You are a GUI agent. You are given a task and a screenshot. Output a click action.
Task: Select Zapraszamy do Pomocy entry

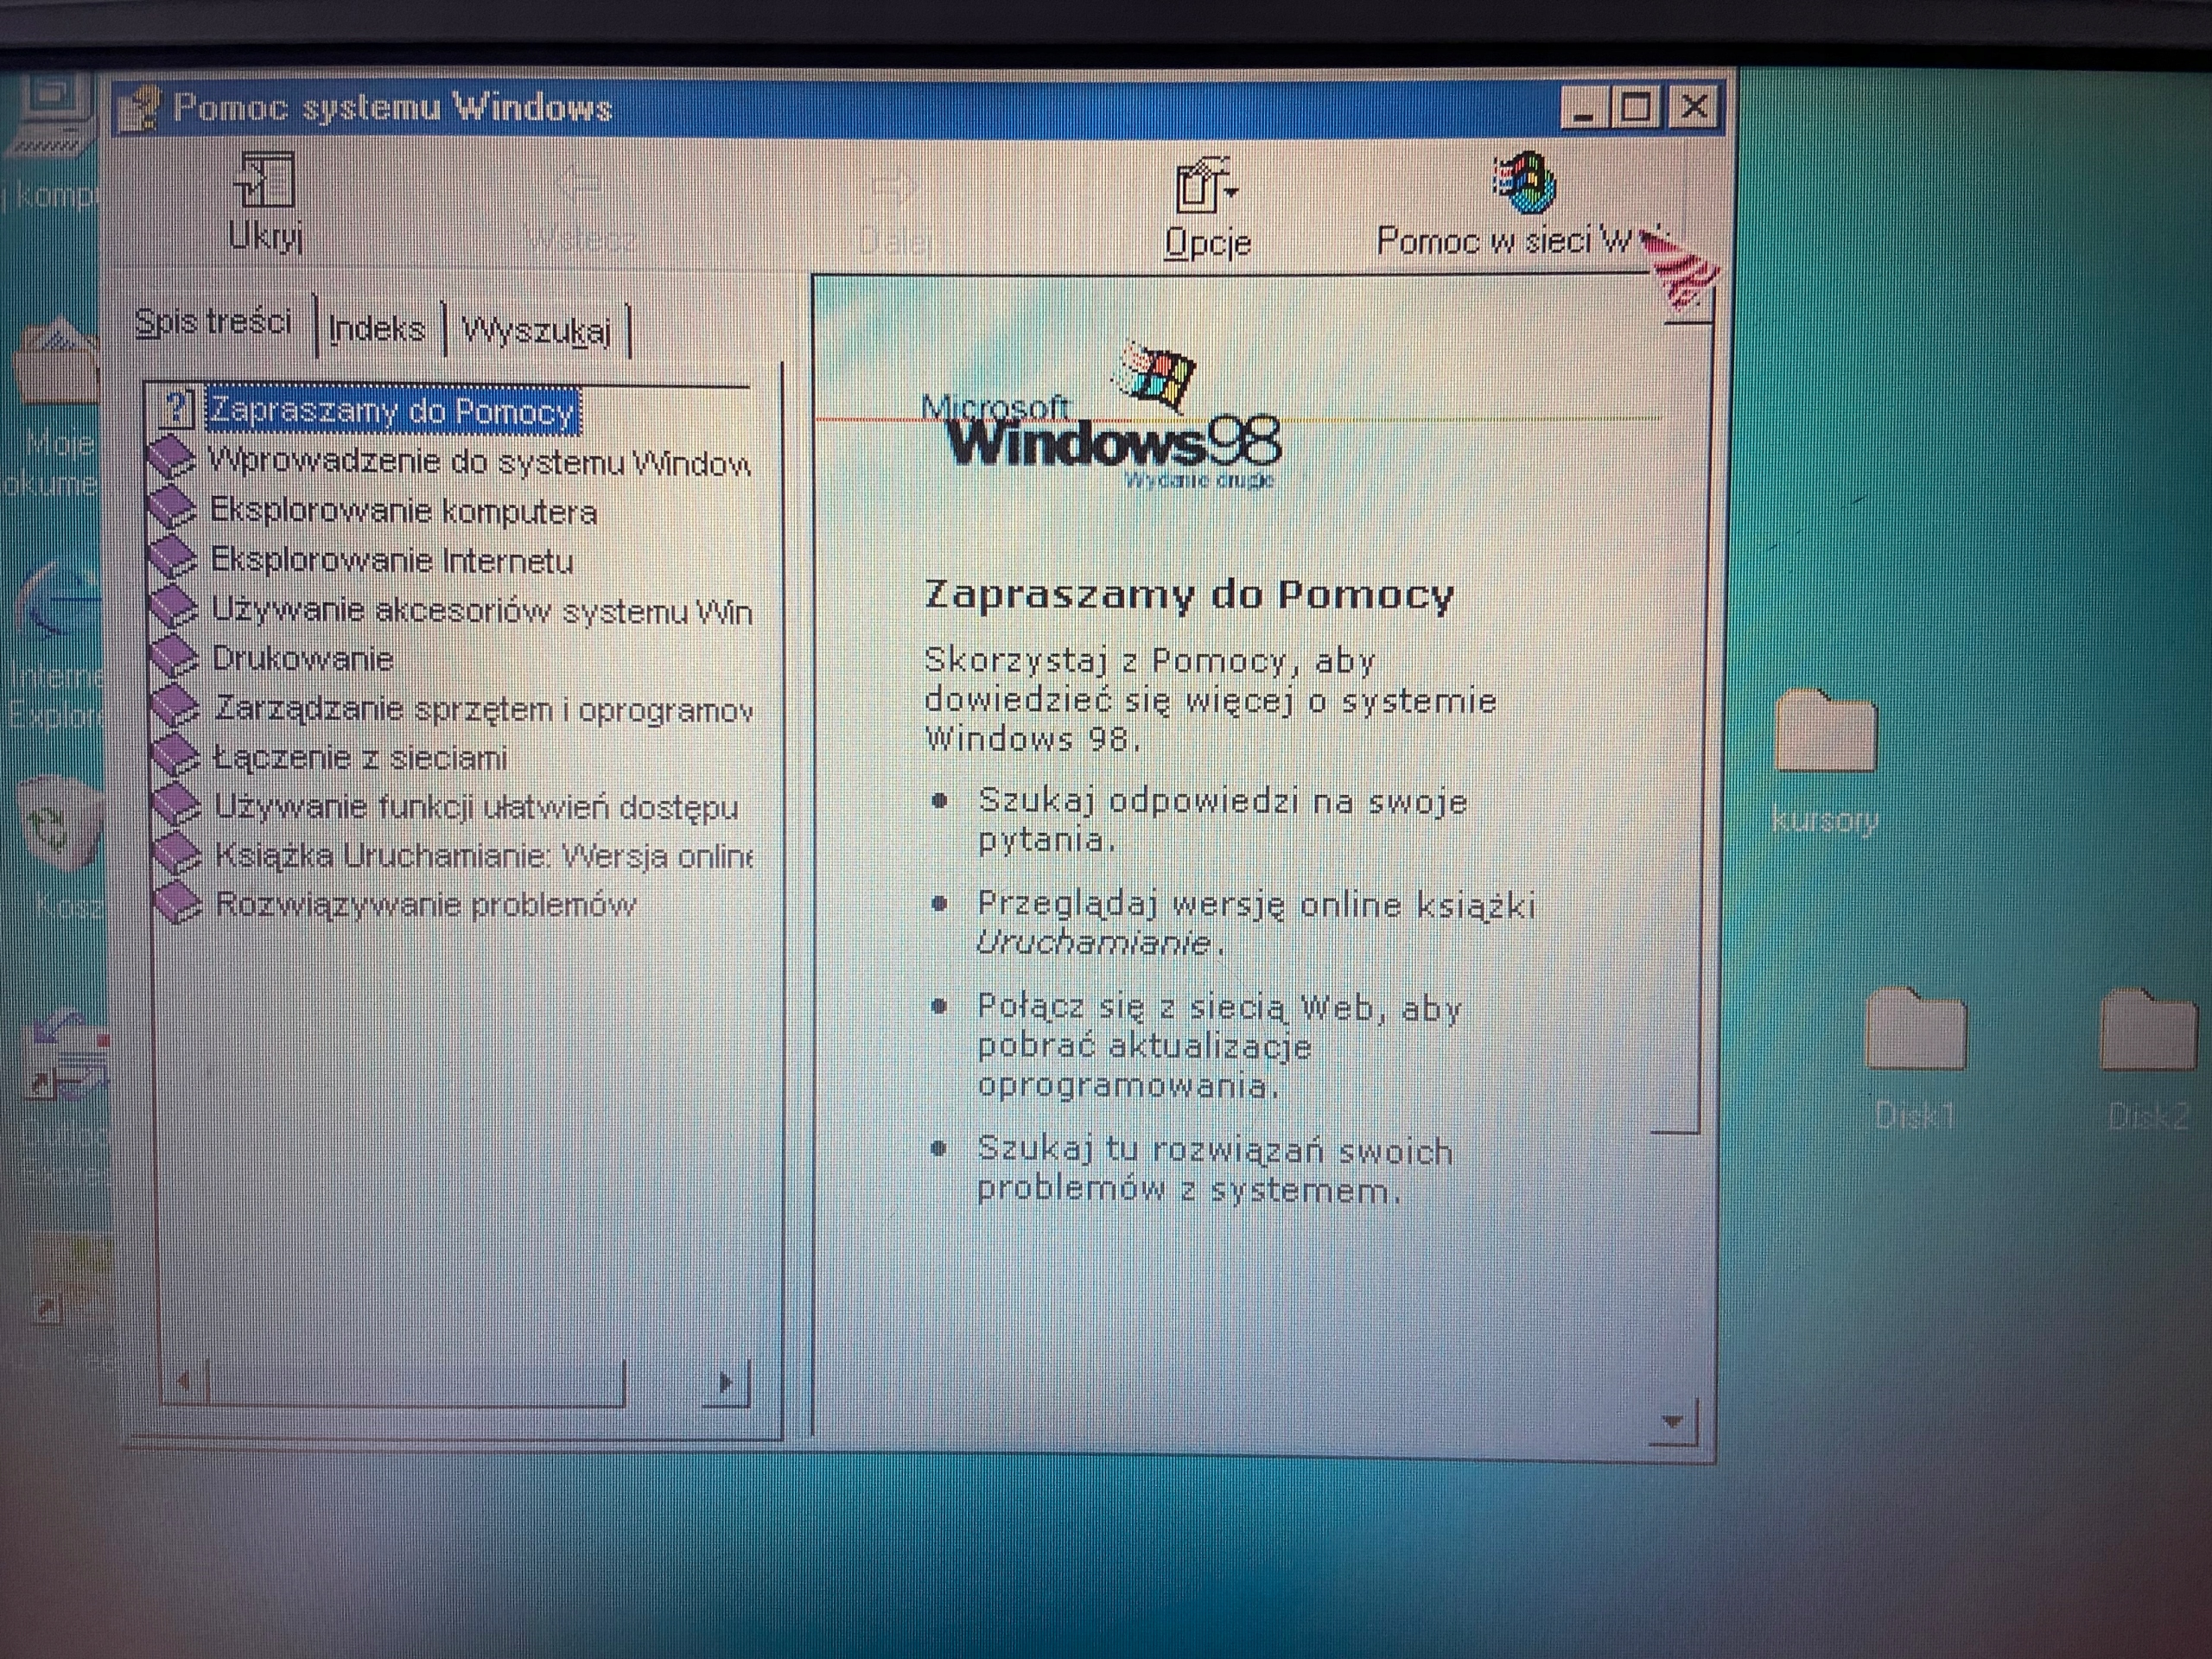click(x=391, y=411)
